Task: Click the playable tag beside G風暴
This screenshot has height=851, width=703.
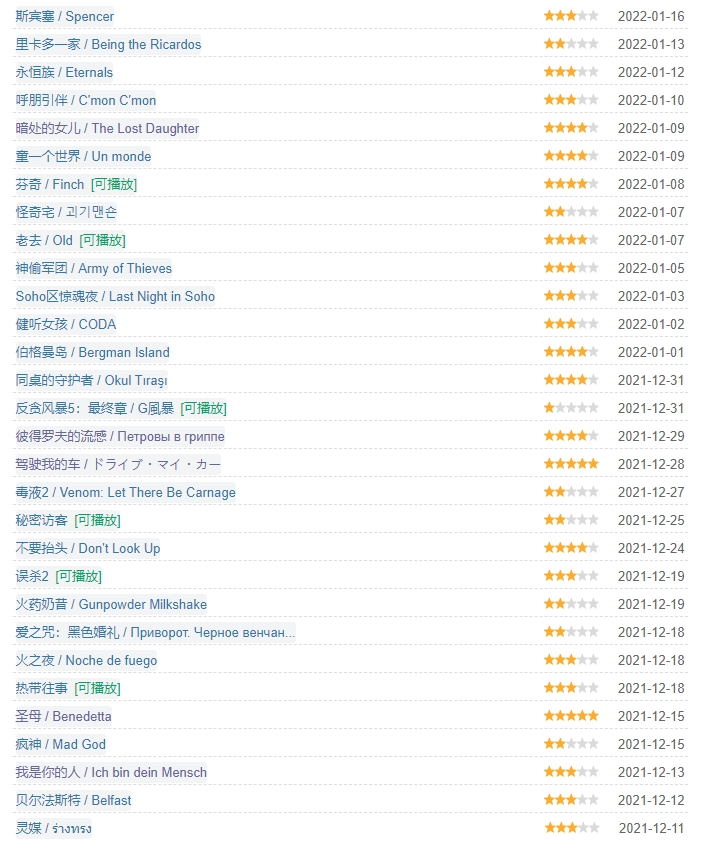Action: point(204,409)
